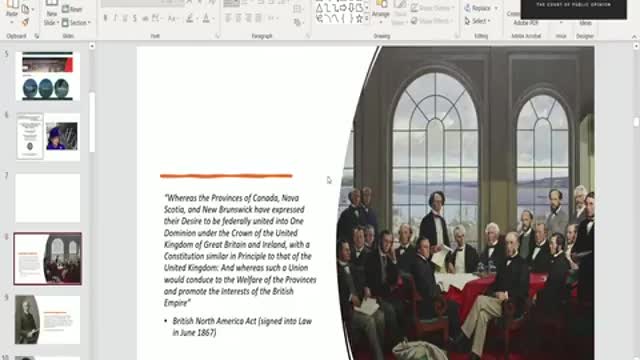Click the text highlight color button

(190, 18)
